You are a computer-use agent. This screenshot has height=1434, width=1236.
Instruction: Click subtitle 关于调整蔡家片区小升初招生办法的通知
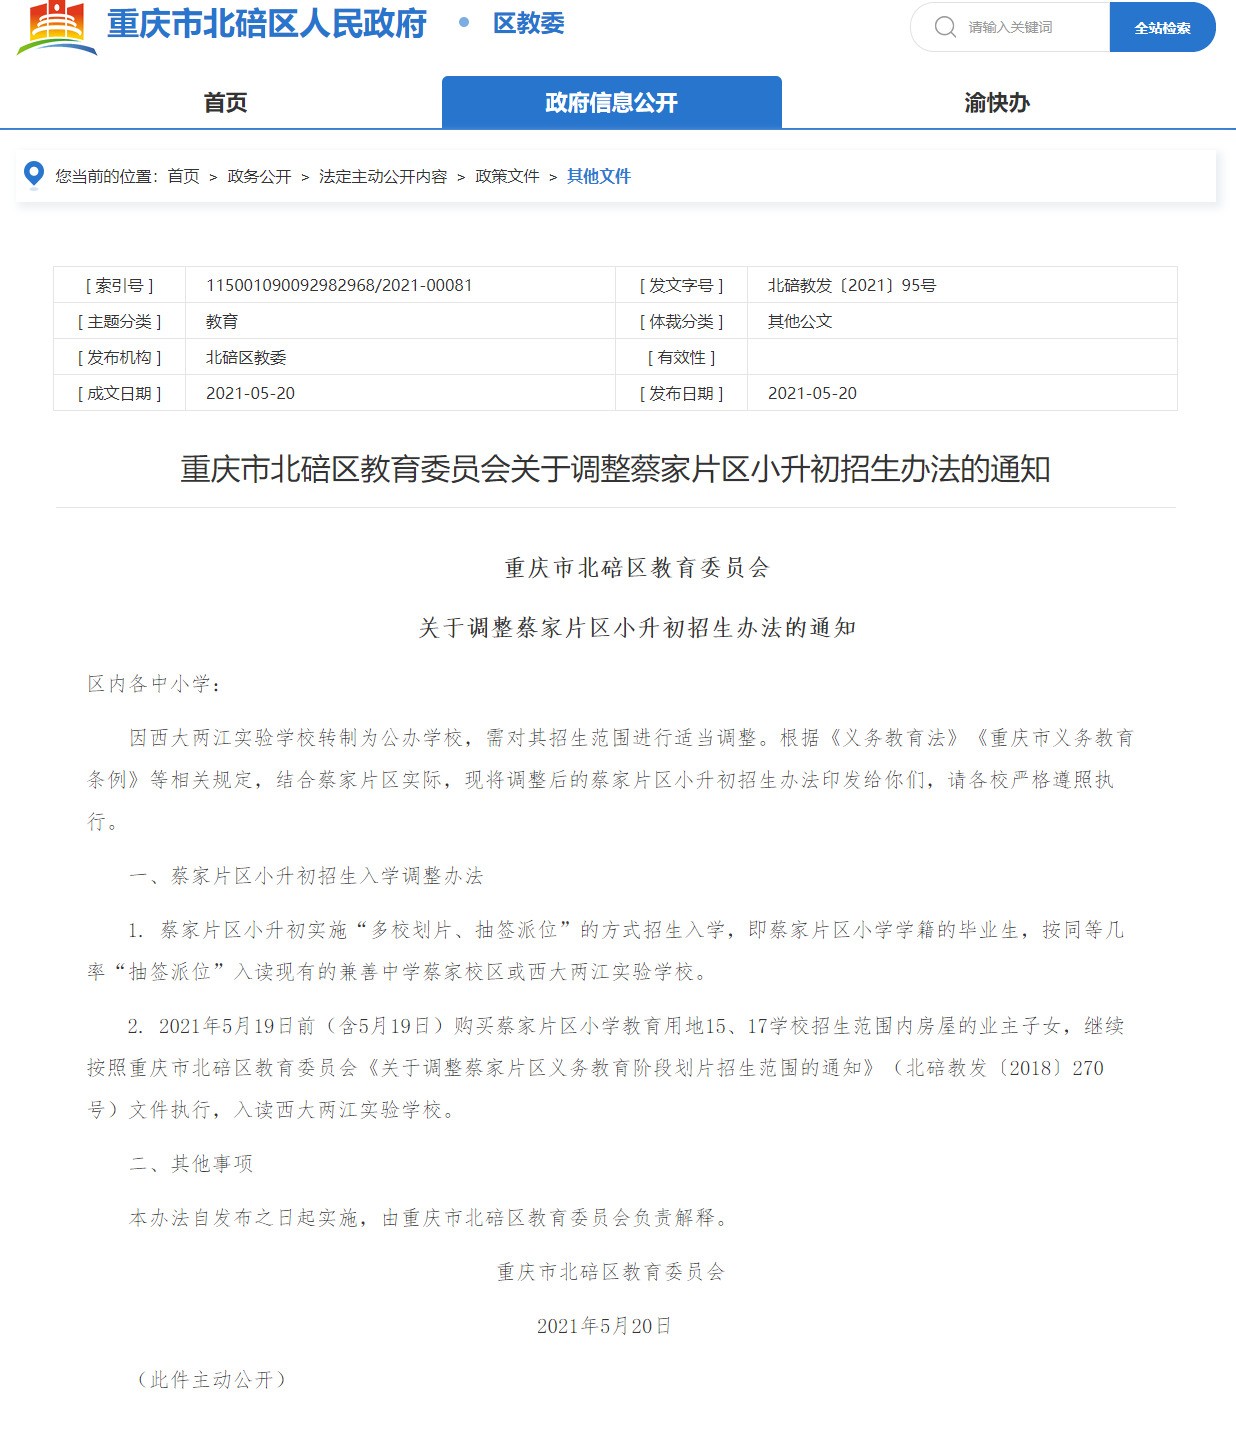[x=637, y=627]
